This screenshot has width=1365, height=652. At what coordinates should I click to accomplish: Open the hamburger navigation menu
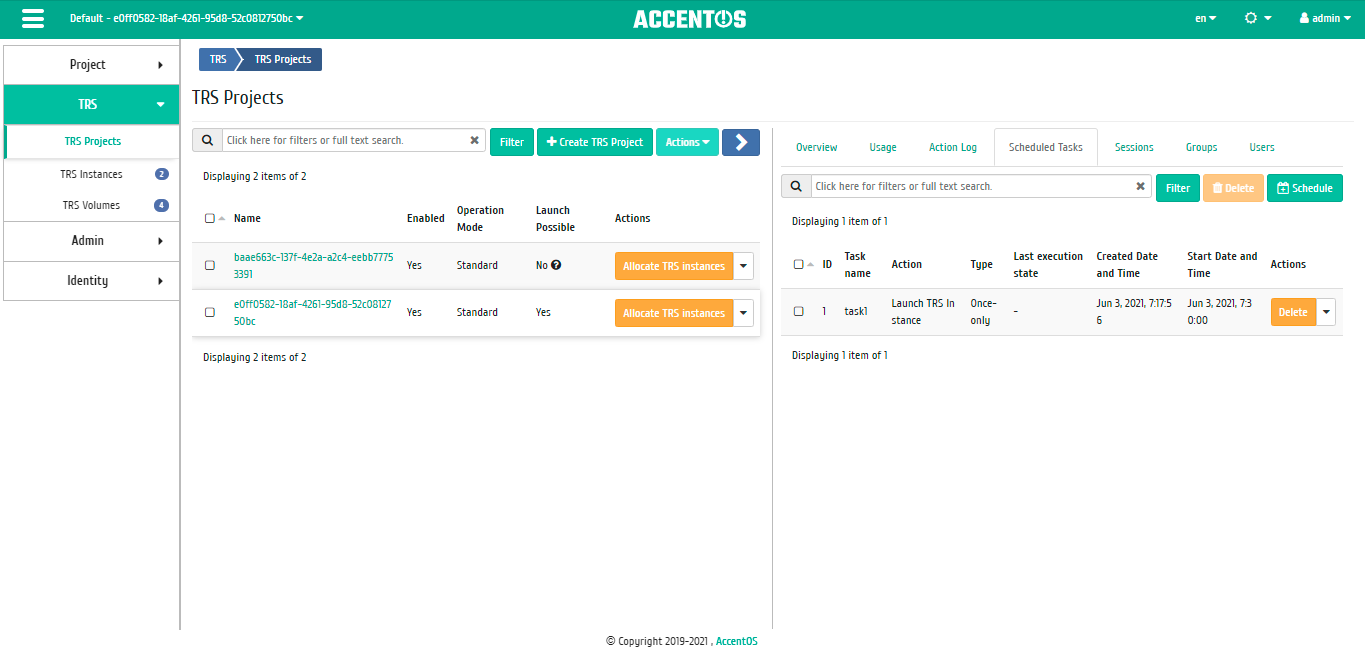click(x=32, y=19)
